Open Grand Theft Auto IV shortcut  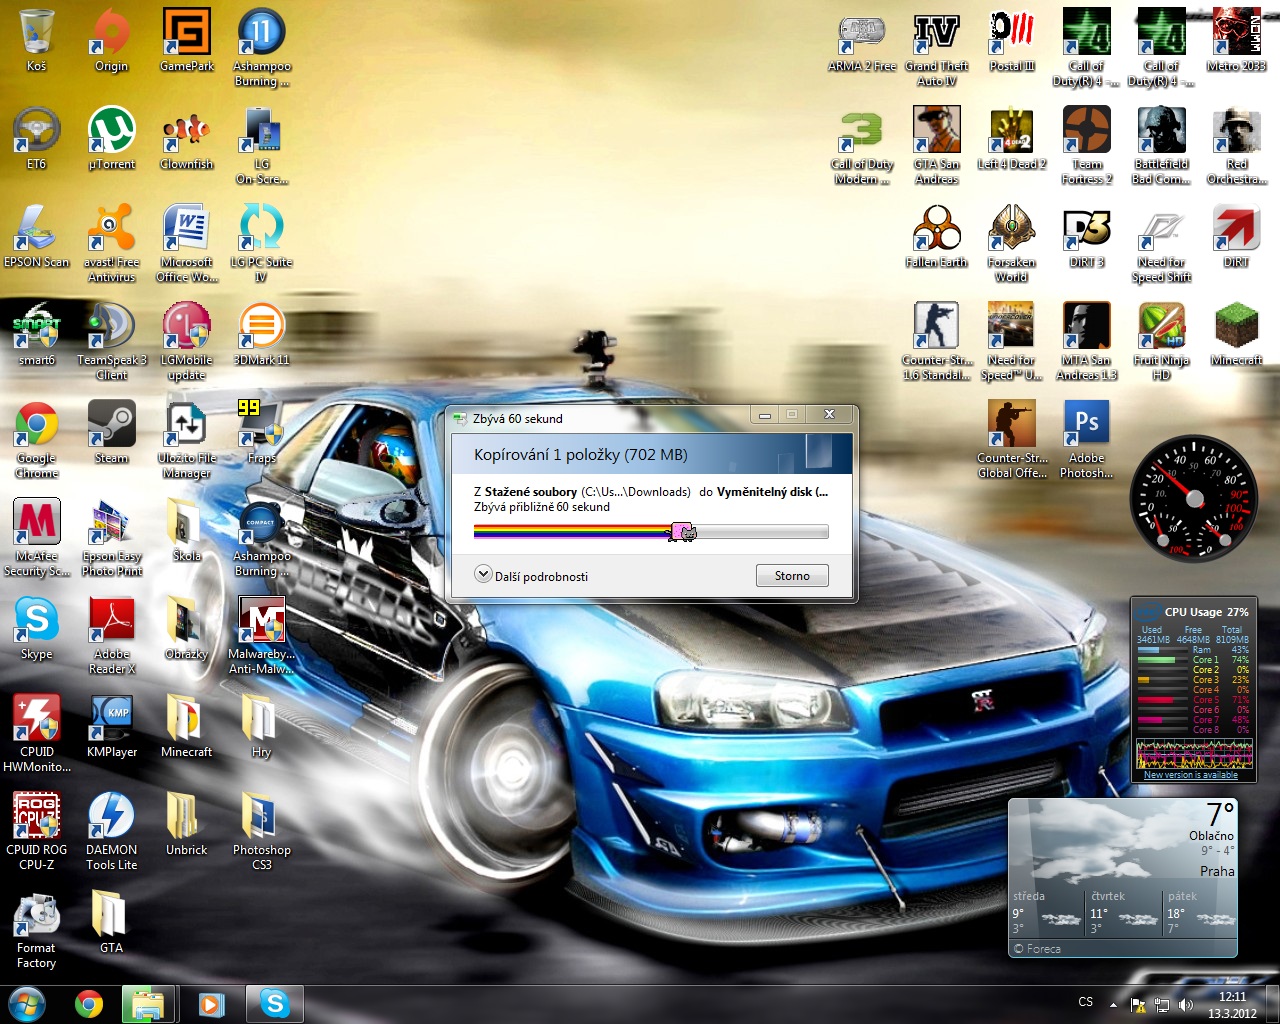[x=937, y=47]
